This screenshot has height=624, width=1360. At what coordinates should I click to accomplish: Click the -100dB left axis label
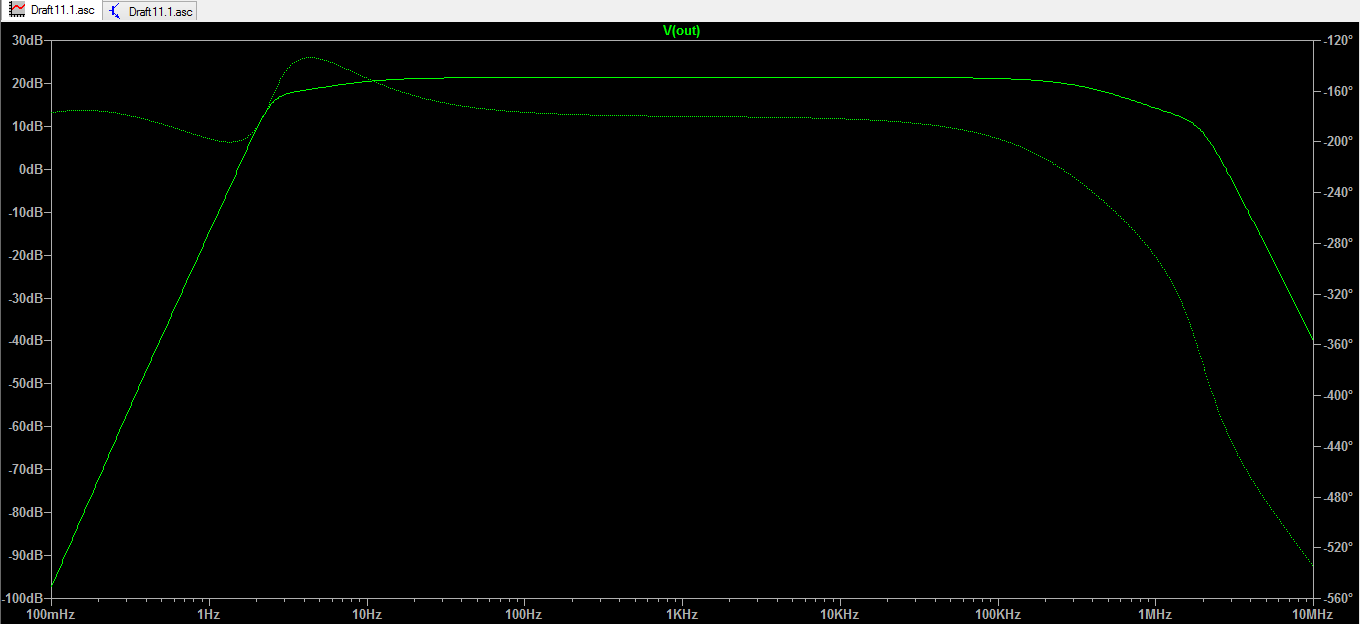pos(22,599)
